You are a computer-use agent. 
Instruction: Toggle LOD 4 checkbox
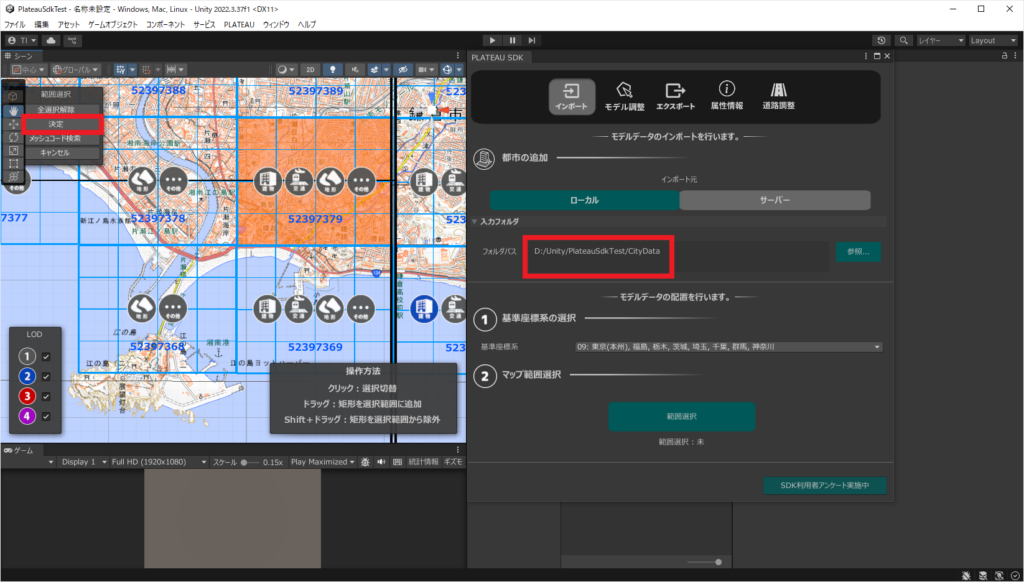46,416
